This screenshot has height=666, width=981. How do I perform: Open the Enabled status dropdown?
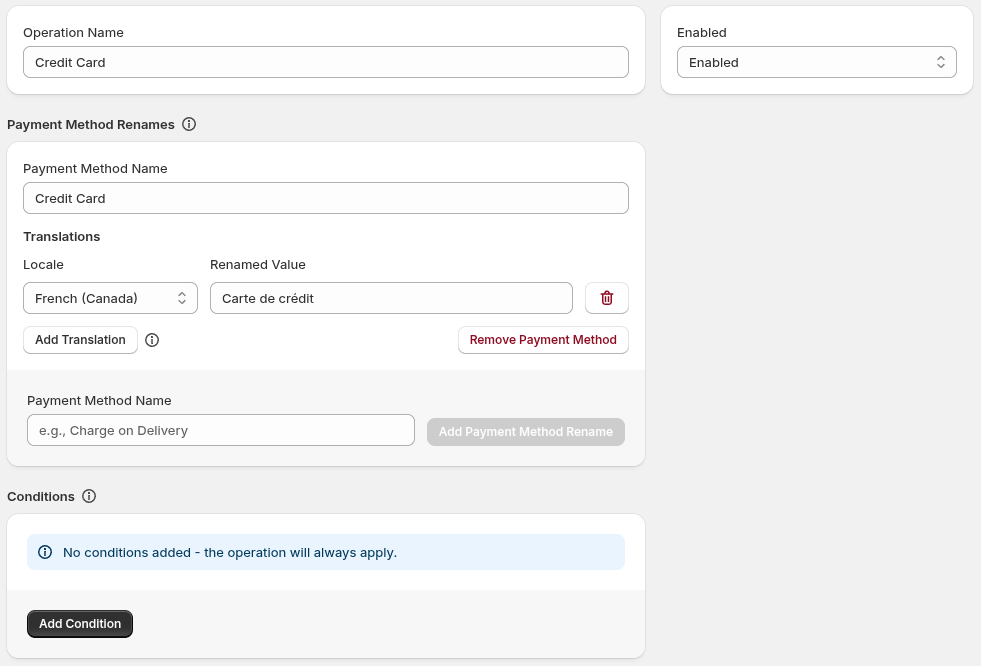tap(816, 63)
